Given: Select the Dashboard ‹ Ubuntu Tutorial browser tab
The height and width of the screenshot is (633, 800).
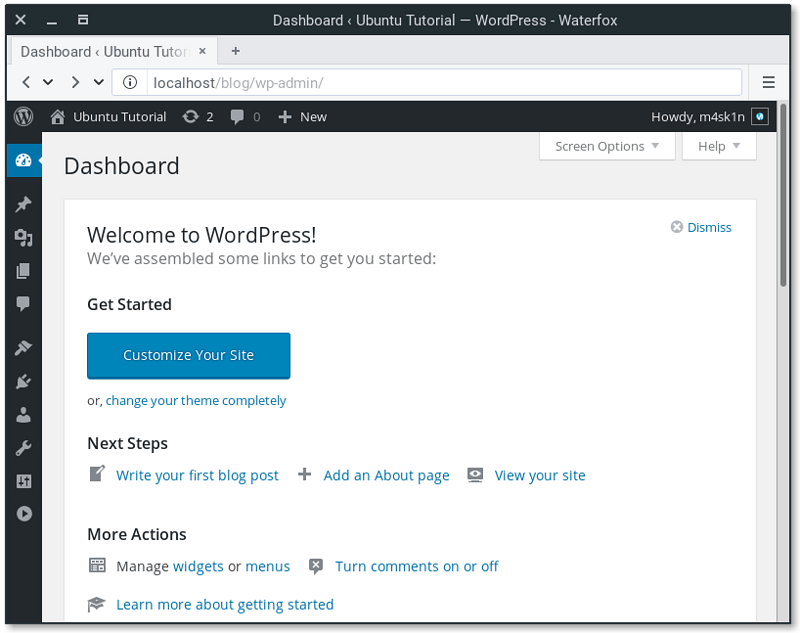Looking at the screenshot, I should [x=114, y=52].
